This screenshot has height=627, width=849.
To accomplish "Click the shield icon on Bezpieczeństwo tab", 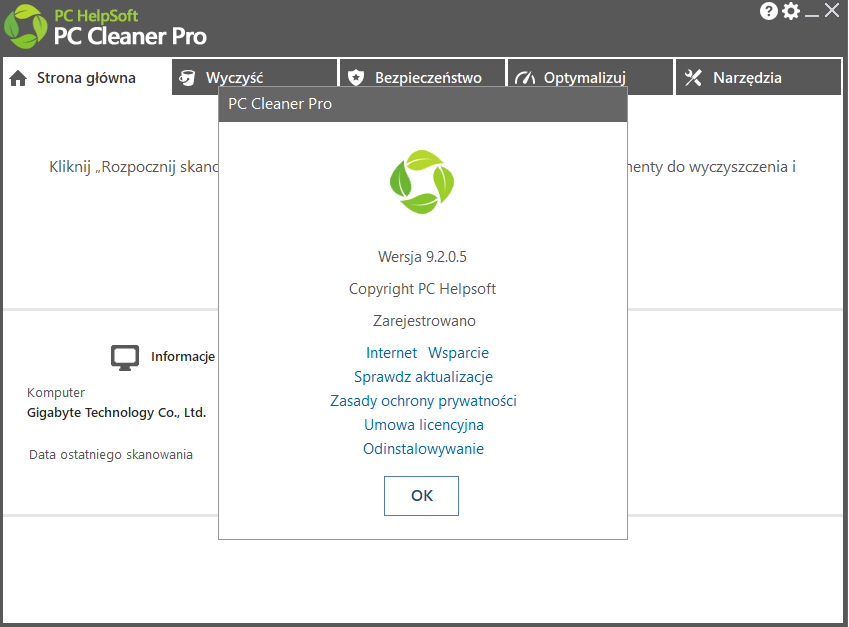I will click(356, 78).
